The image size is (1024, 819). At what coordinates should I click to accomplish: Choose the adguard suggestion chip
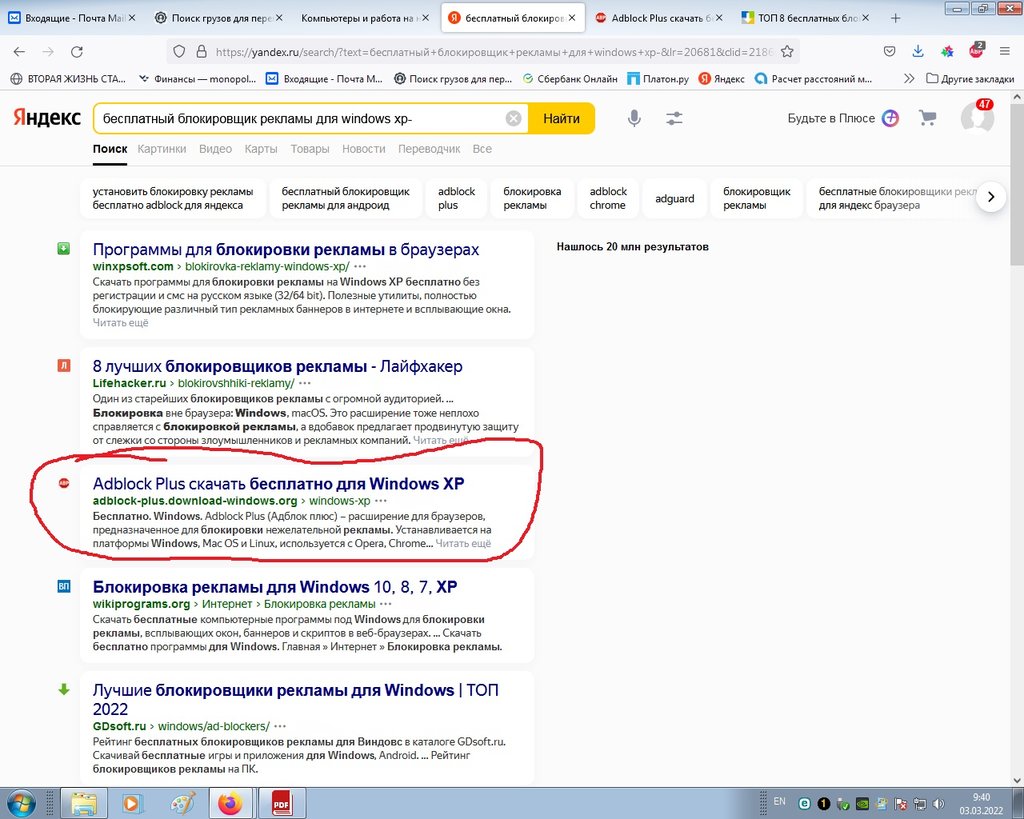click(x=675, y=199)
